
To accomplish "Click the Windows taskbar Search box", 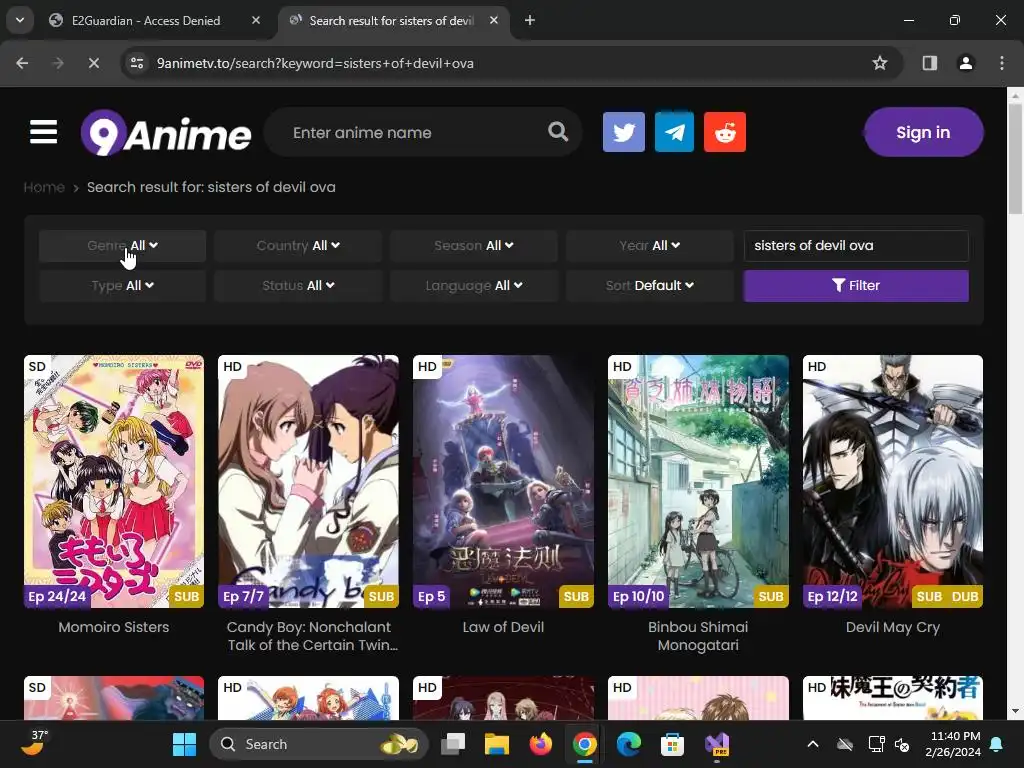I will (x=318, y=744).
